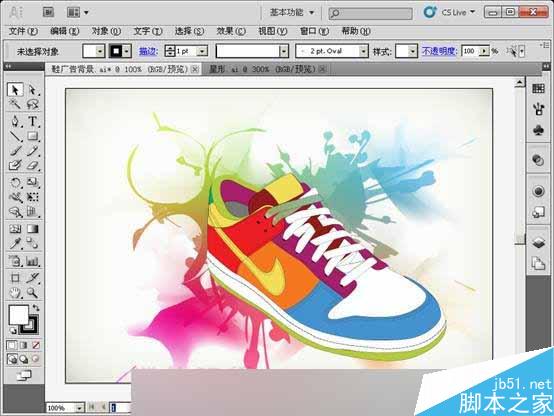Select the Symbol Sprayer tool
554x416 pixels.
(x=15, y=261)
